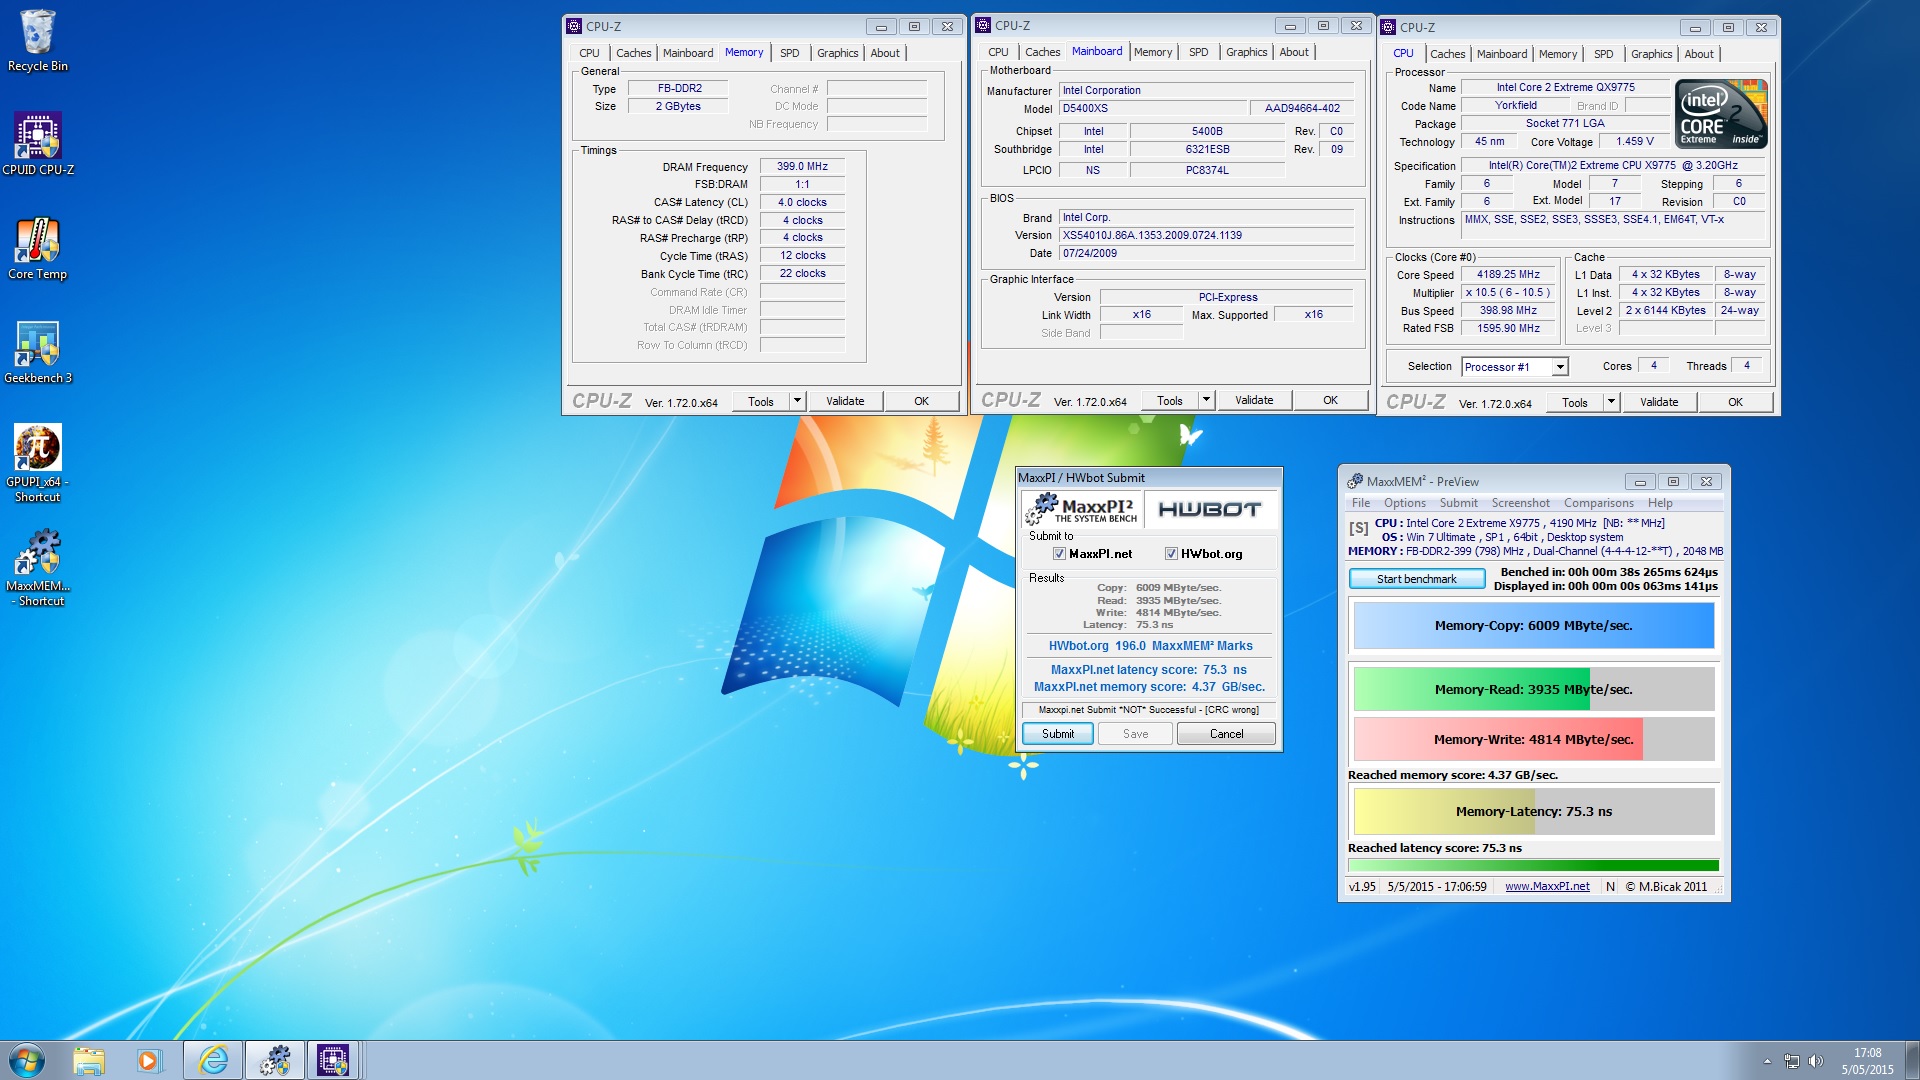This screenshot has width=1920, height=1080.
Task: Click Tools button in CPU tab window
Action: click(1575, 402)
